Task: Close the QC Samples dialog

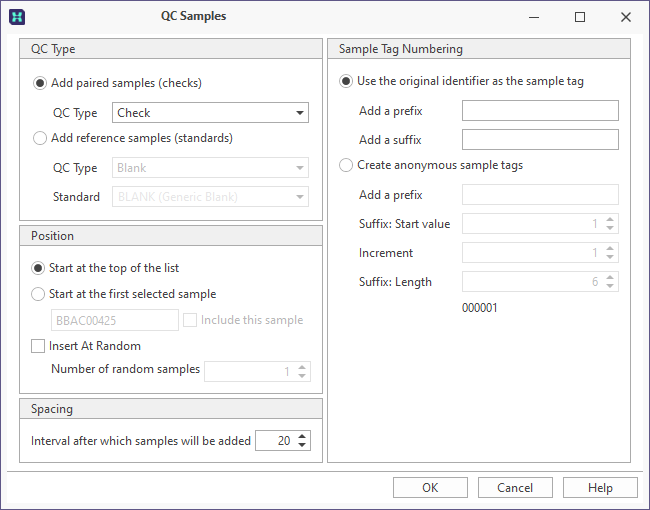Action: pyautogui.click(x=626, y=17)
